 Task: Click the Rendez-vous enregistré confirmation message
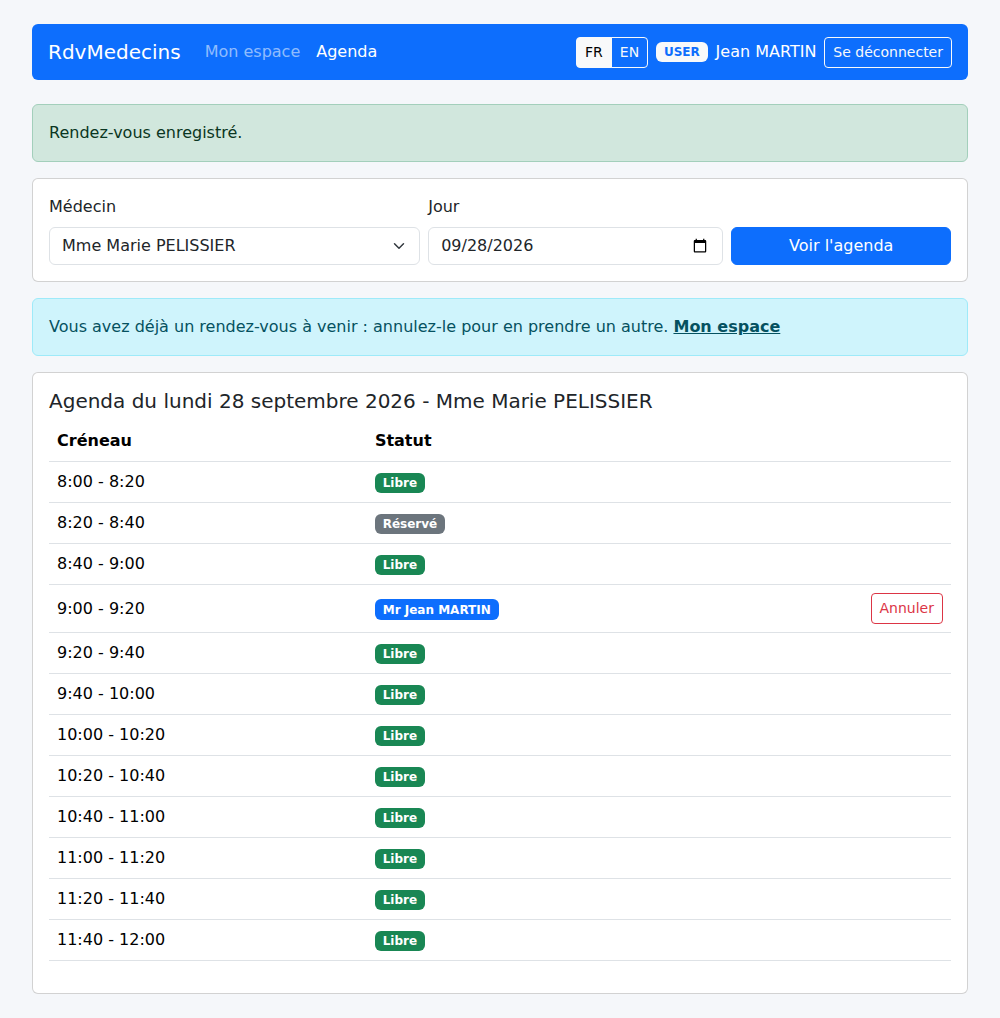coord(145,132)
